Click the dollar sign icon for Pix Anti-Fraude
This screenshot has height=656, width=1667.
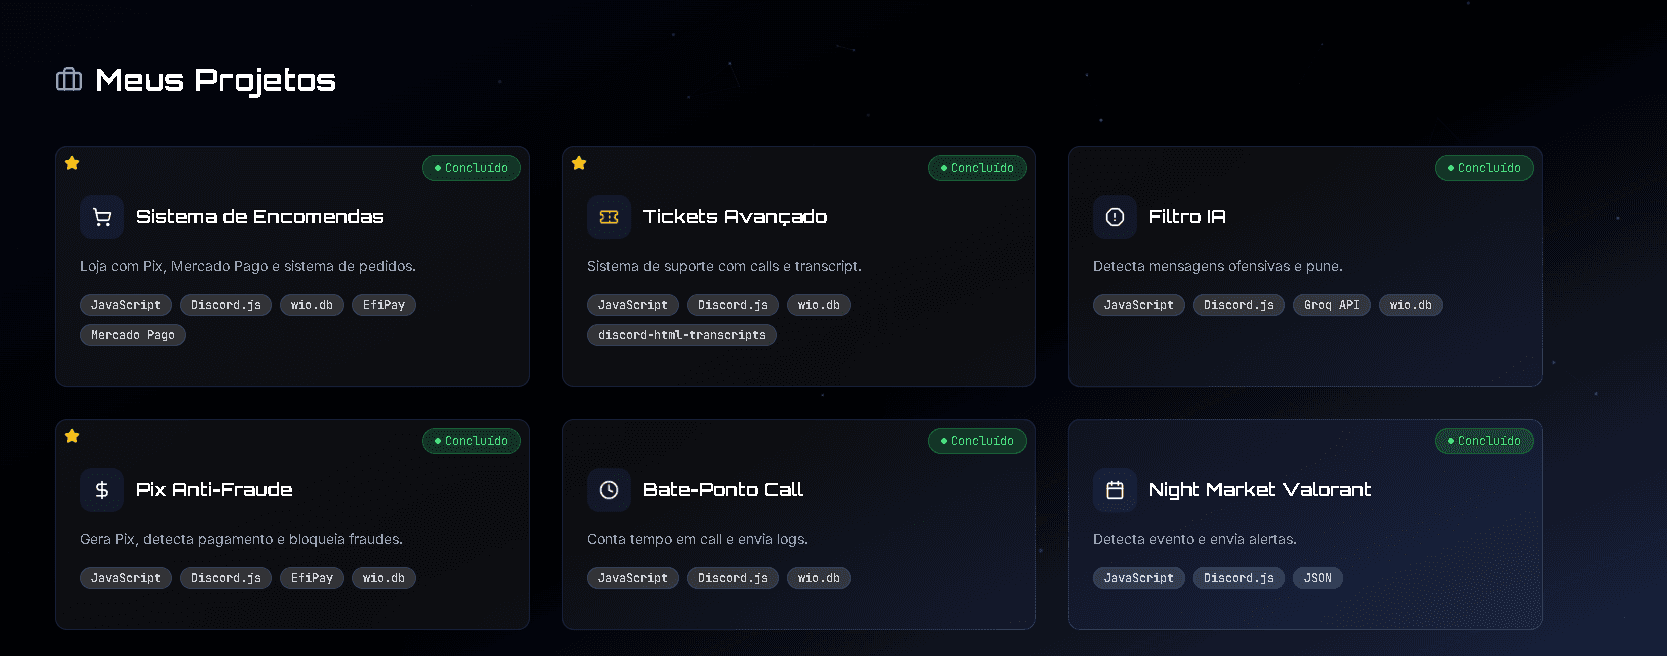(102, 490)
